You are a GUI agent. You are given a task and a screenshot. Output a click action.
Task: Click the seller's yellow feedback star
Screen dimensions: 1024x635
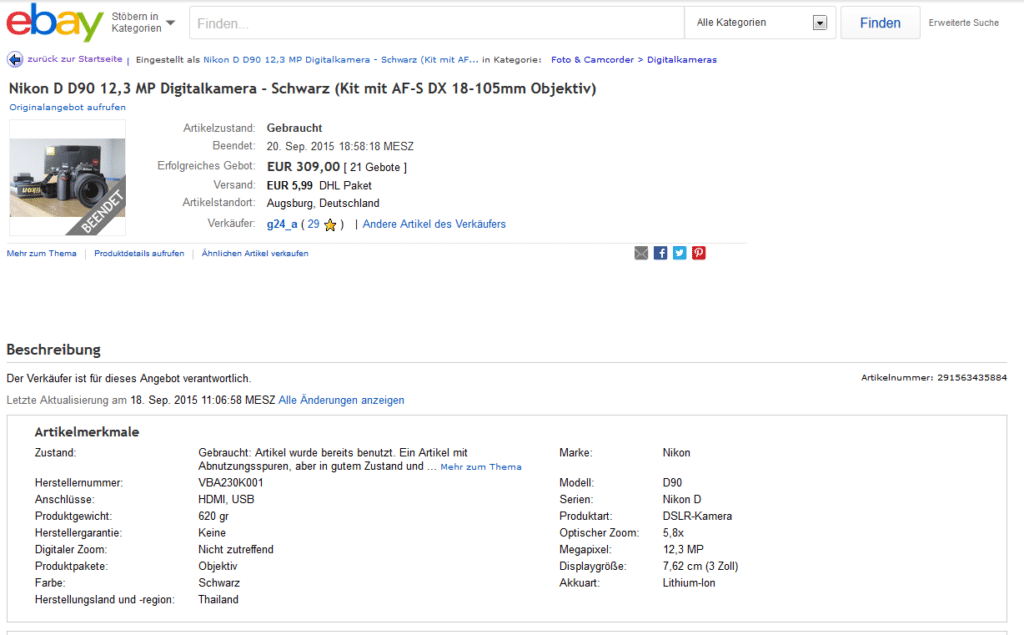(x=330, y=225)
